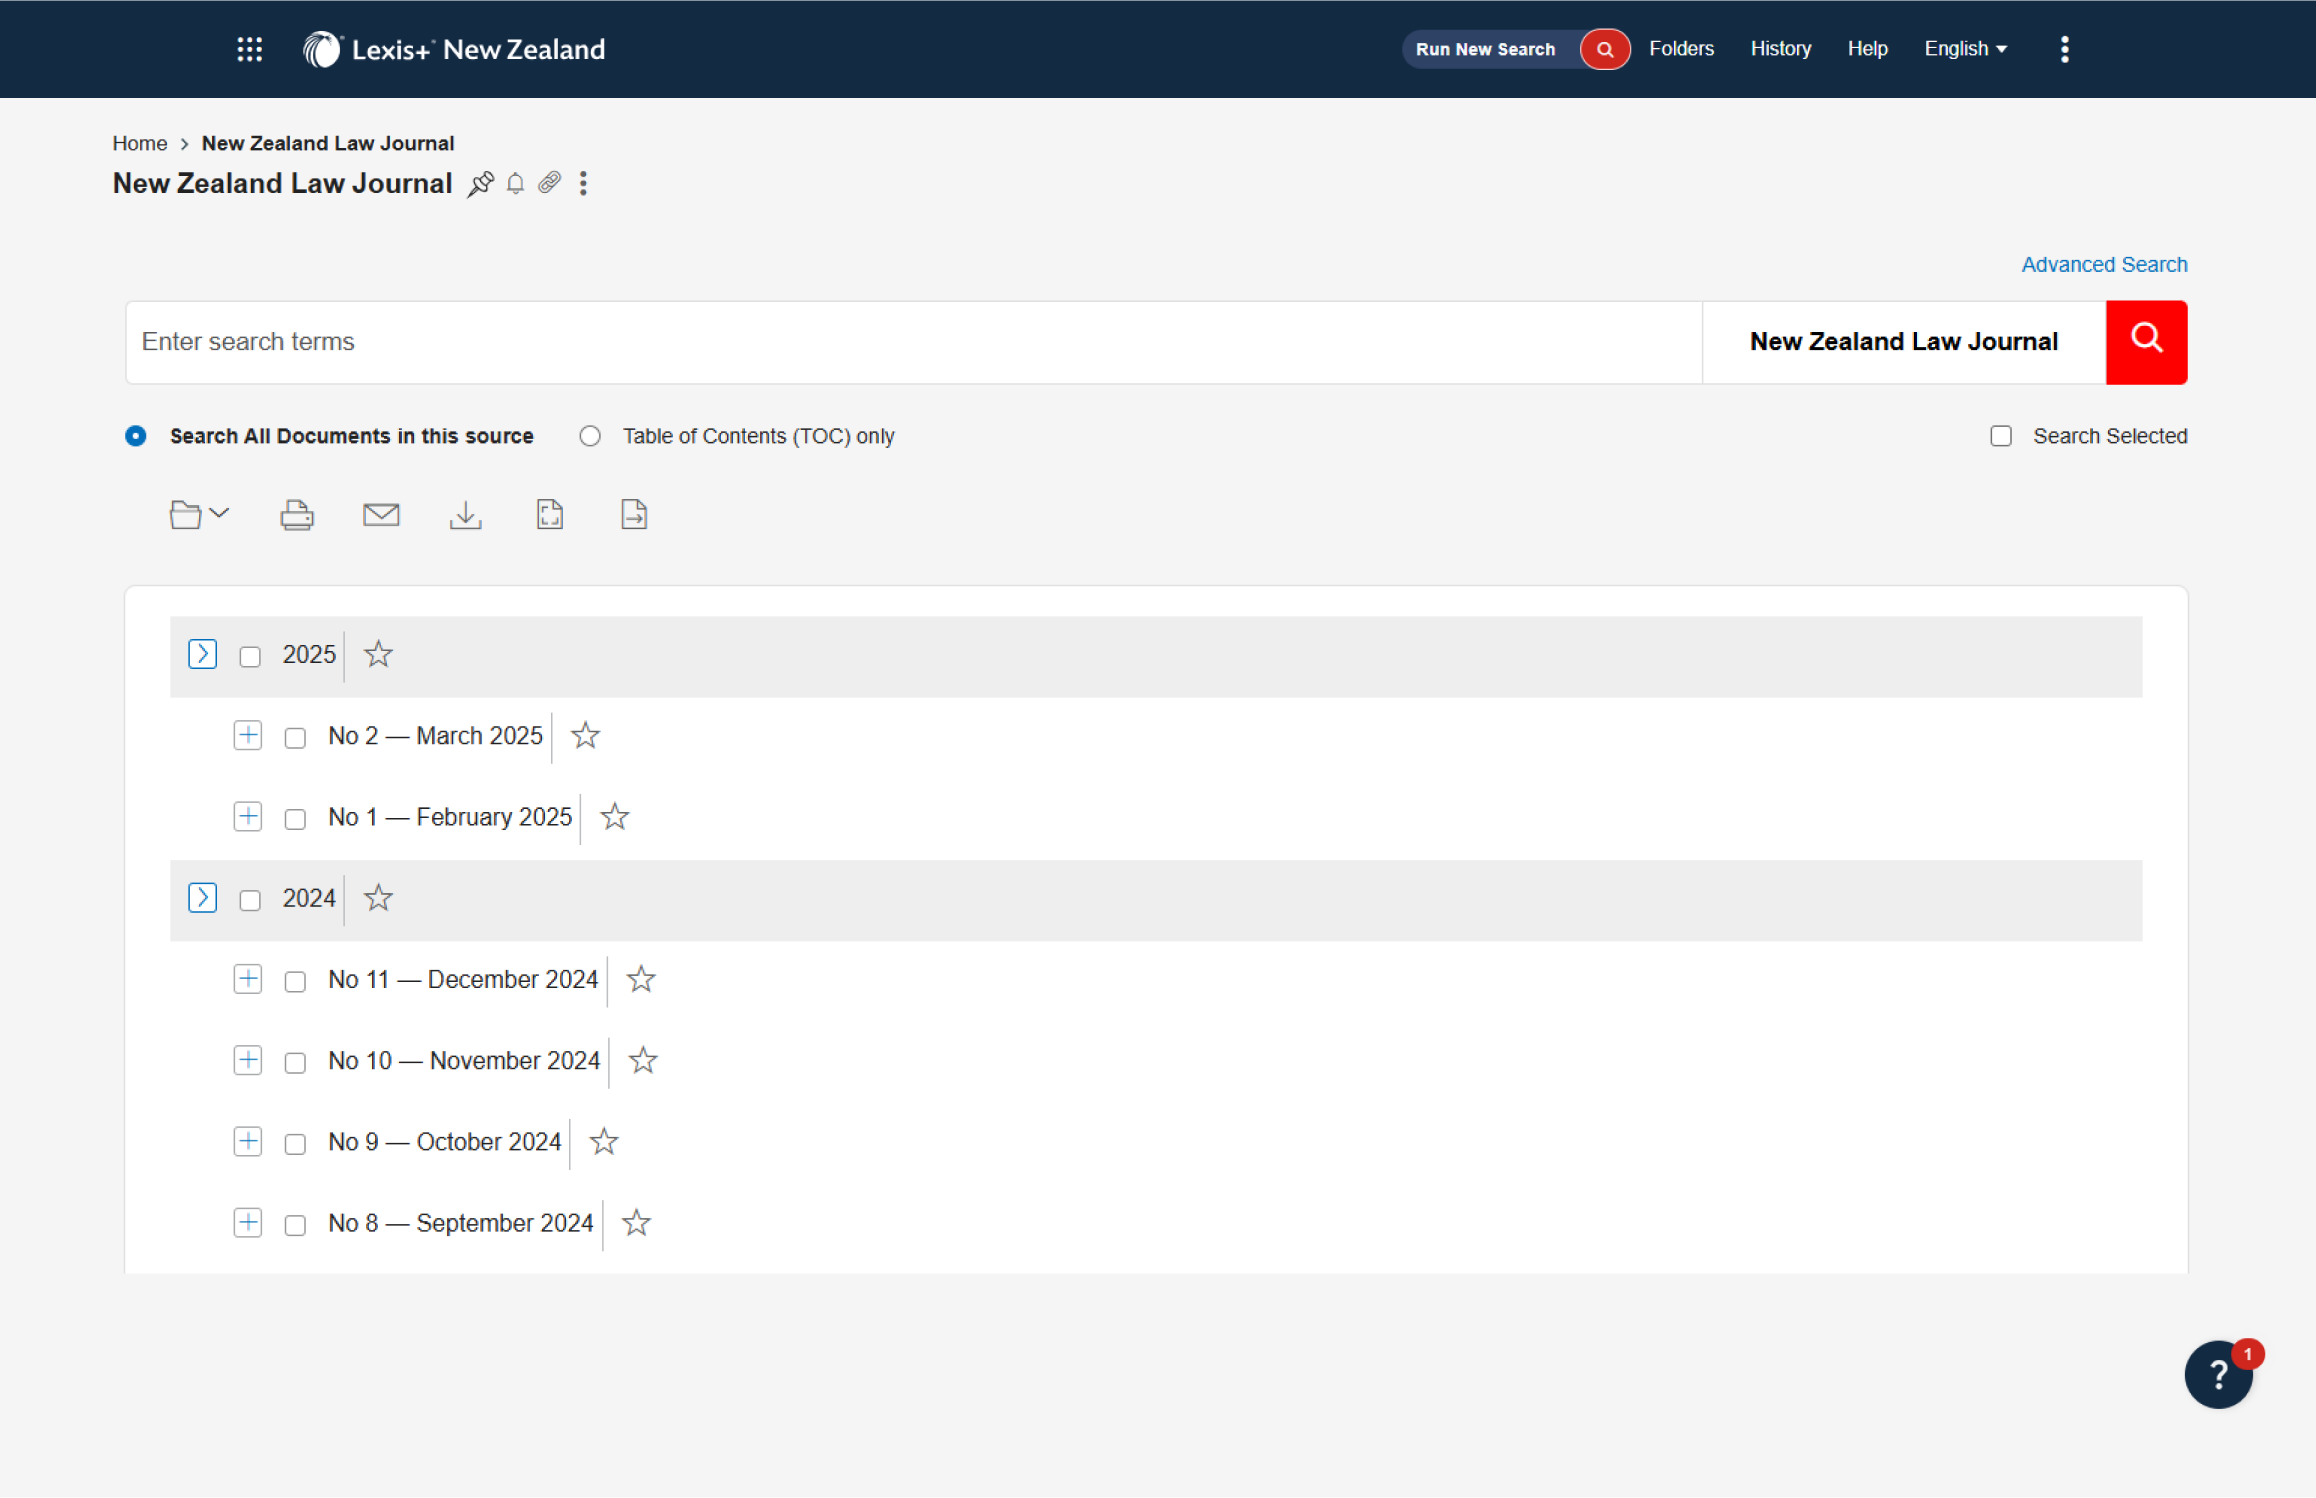Open the more options dots beside the journal title
Image resolution: width=2316 pixels, height=1498 pixels.
(583, 184)
